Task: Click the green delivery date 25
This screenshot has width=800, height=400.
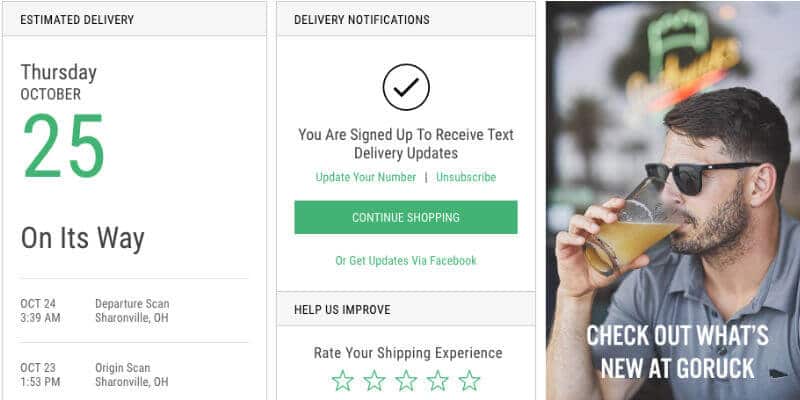Action: (x=64, y=146)
